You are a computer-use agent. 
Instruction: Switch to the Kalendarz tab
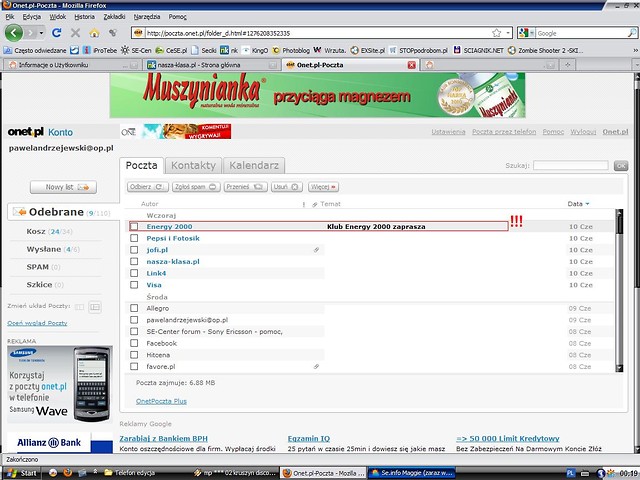coord(254,166)
